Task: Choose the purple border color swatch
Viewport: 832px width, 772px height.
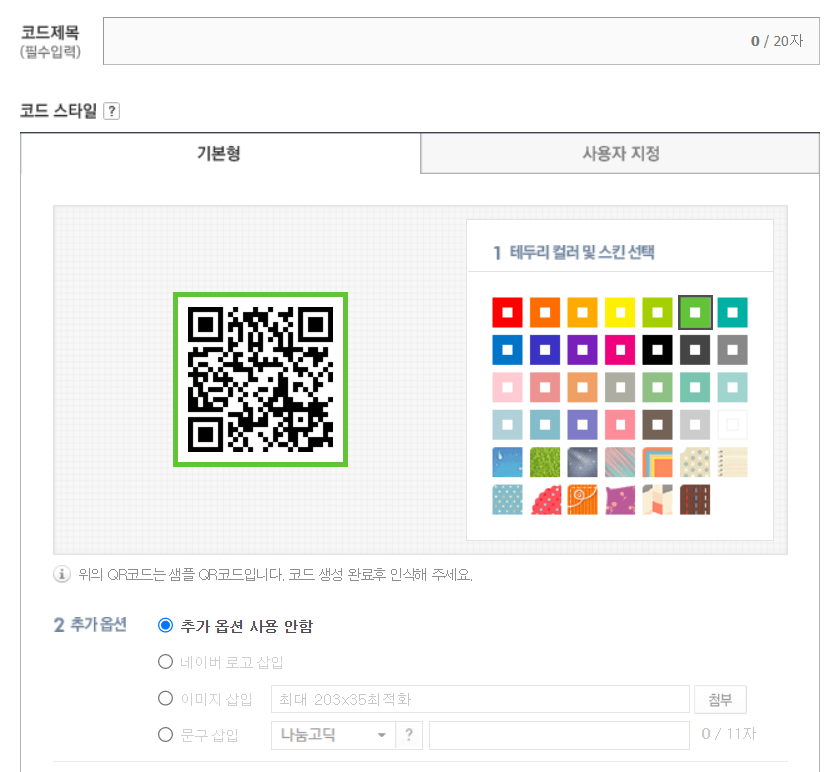Action: [582, 350]
